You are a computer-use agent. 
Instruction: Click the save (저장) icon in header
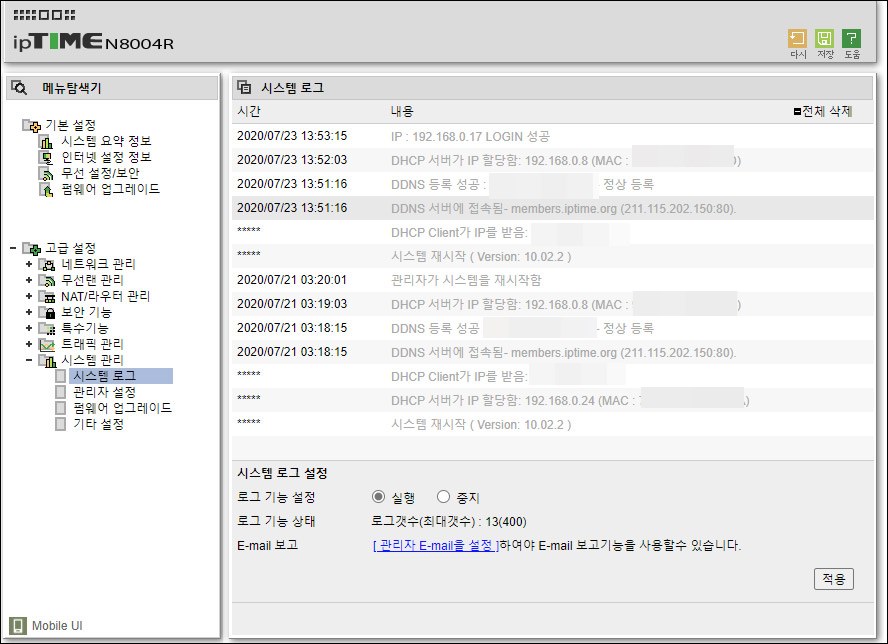(824, 39)
